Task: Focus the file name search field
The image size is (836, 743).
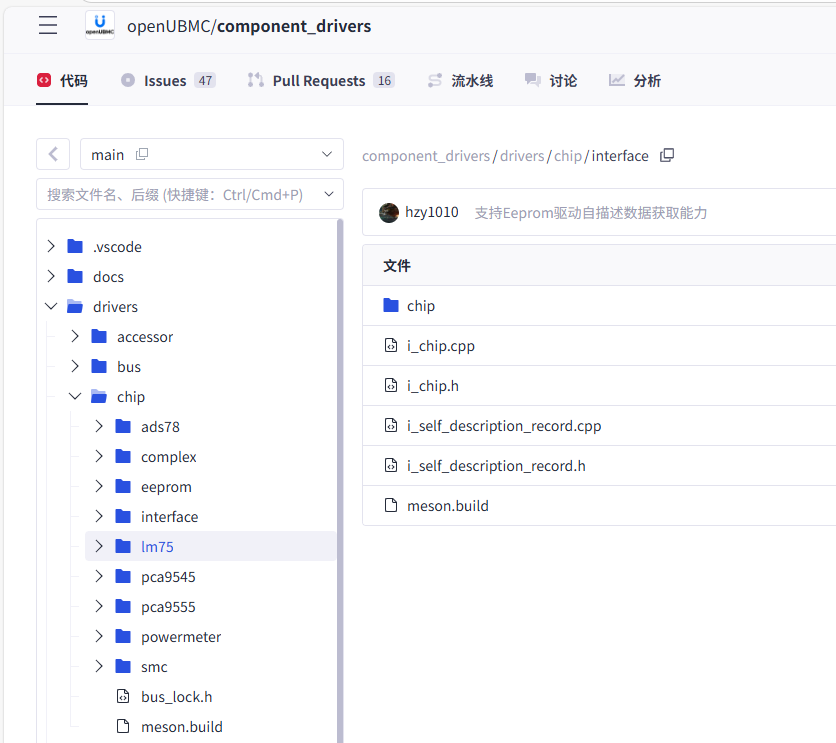Action: point(189,194)
